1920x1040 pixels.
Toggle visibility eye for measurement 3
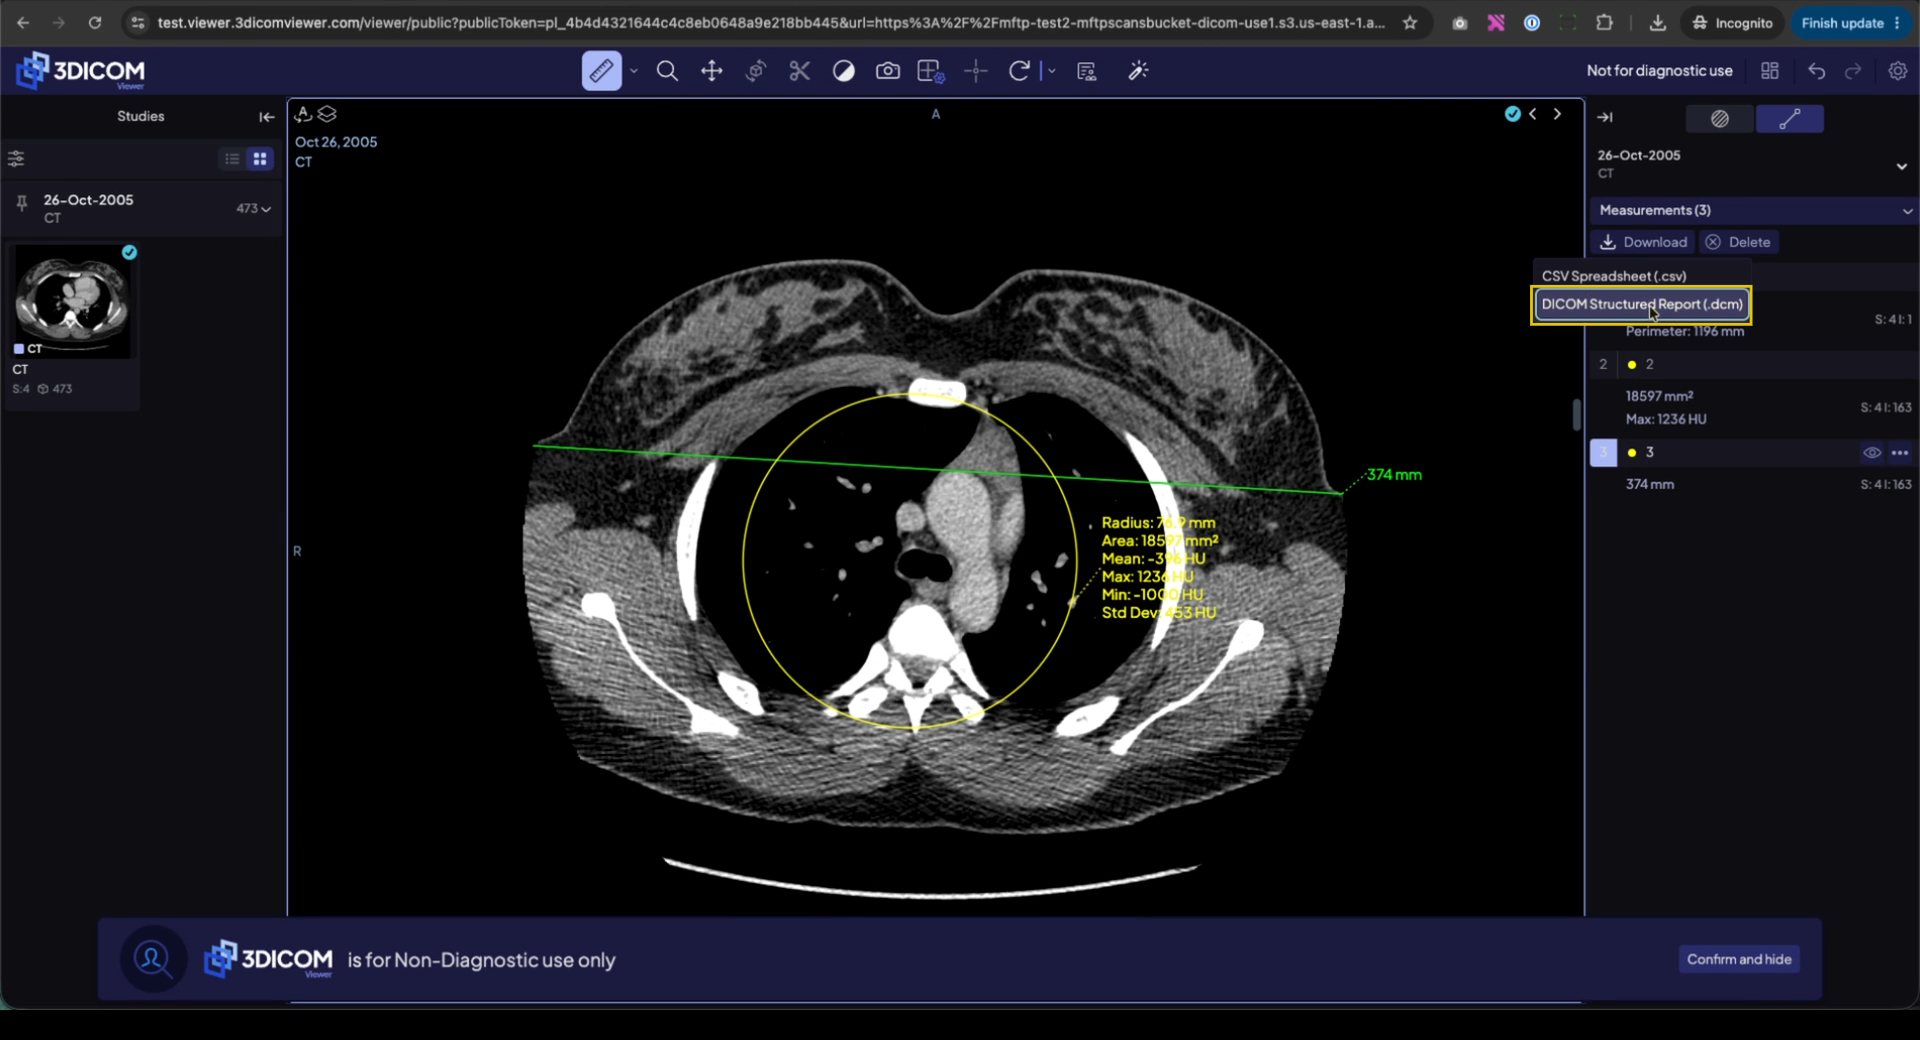1872,453
